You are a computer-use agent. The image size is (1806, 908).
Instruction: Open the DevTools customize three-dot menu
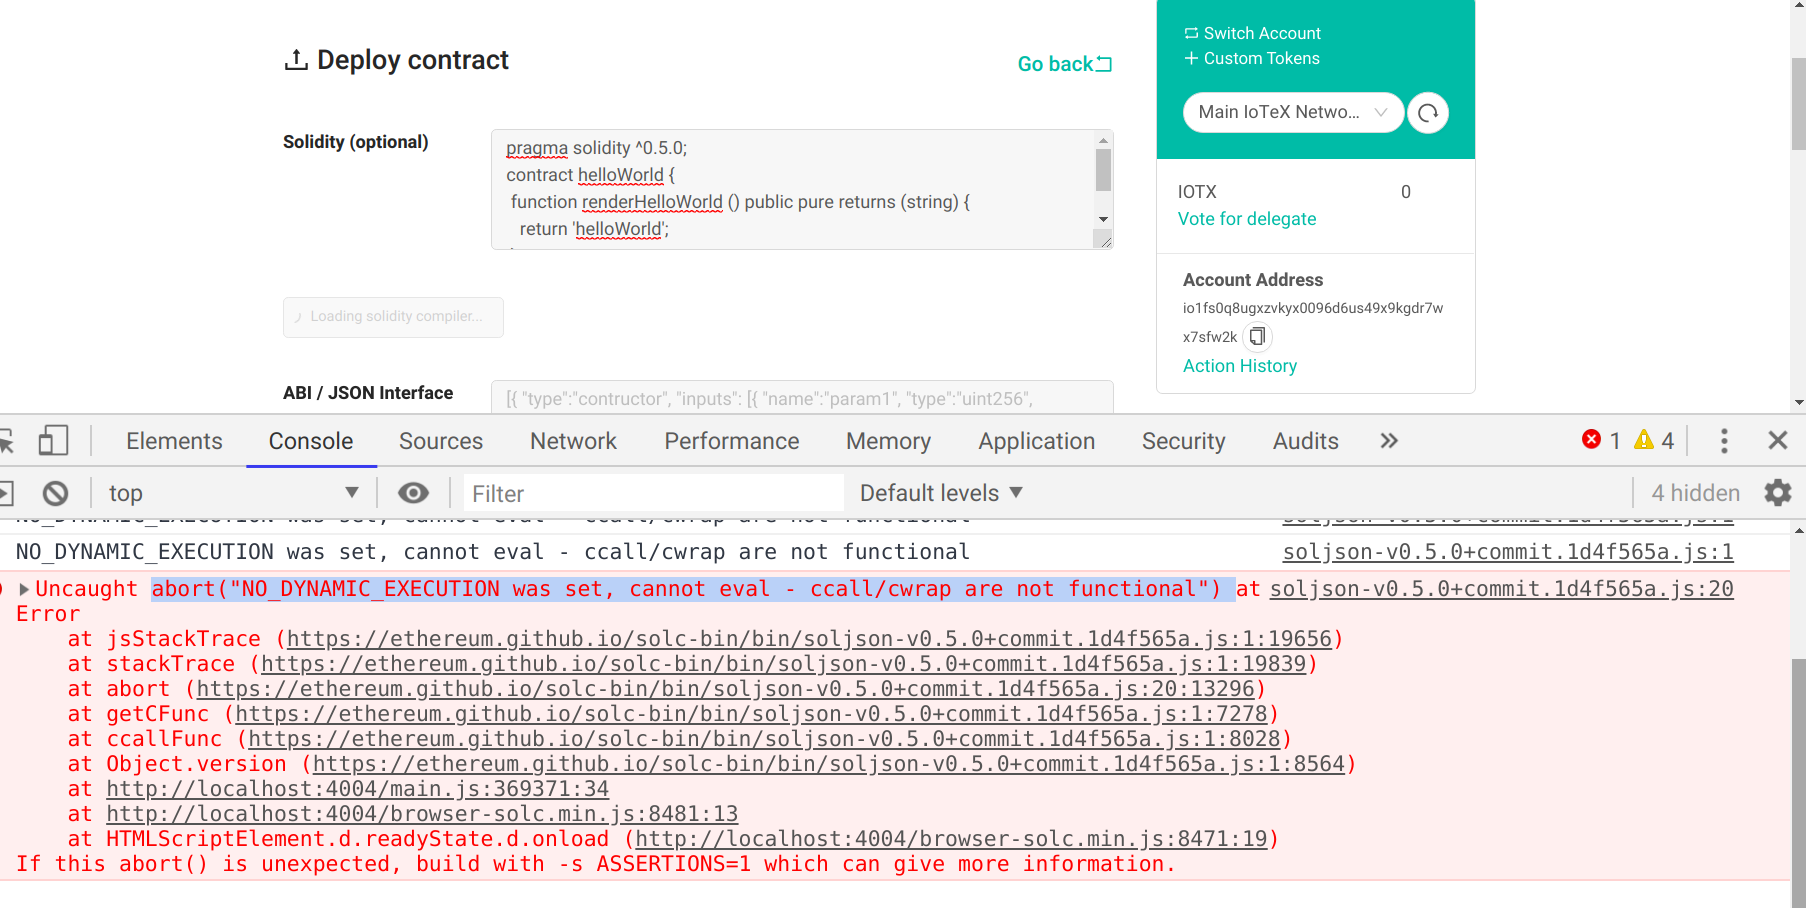1724,440
